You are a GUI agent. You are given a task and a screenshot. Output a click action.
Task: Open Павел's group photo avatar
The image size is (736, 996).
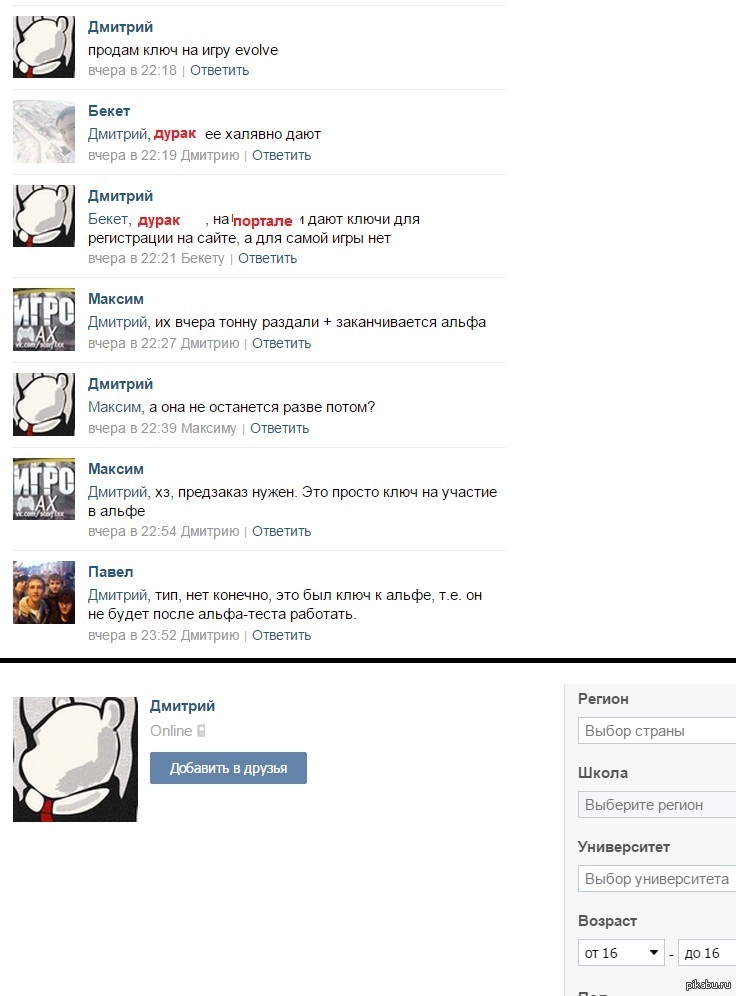pos(44,592)
